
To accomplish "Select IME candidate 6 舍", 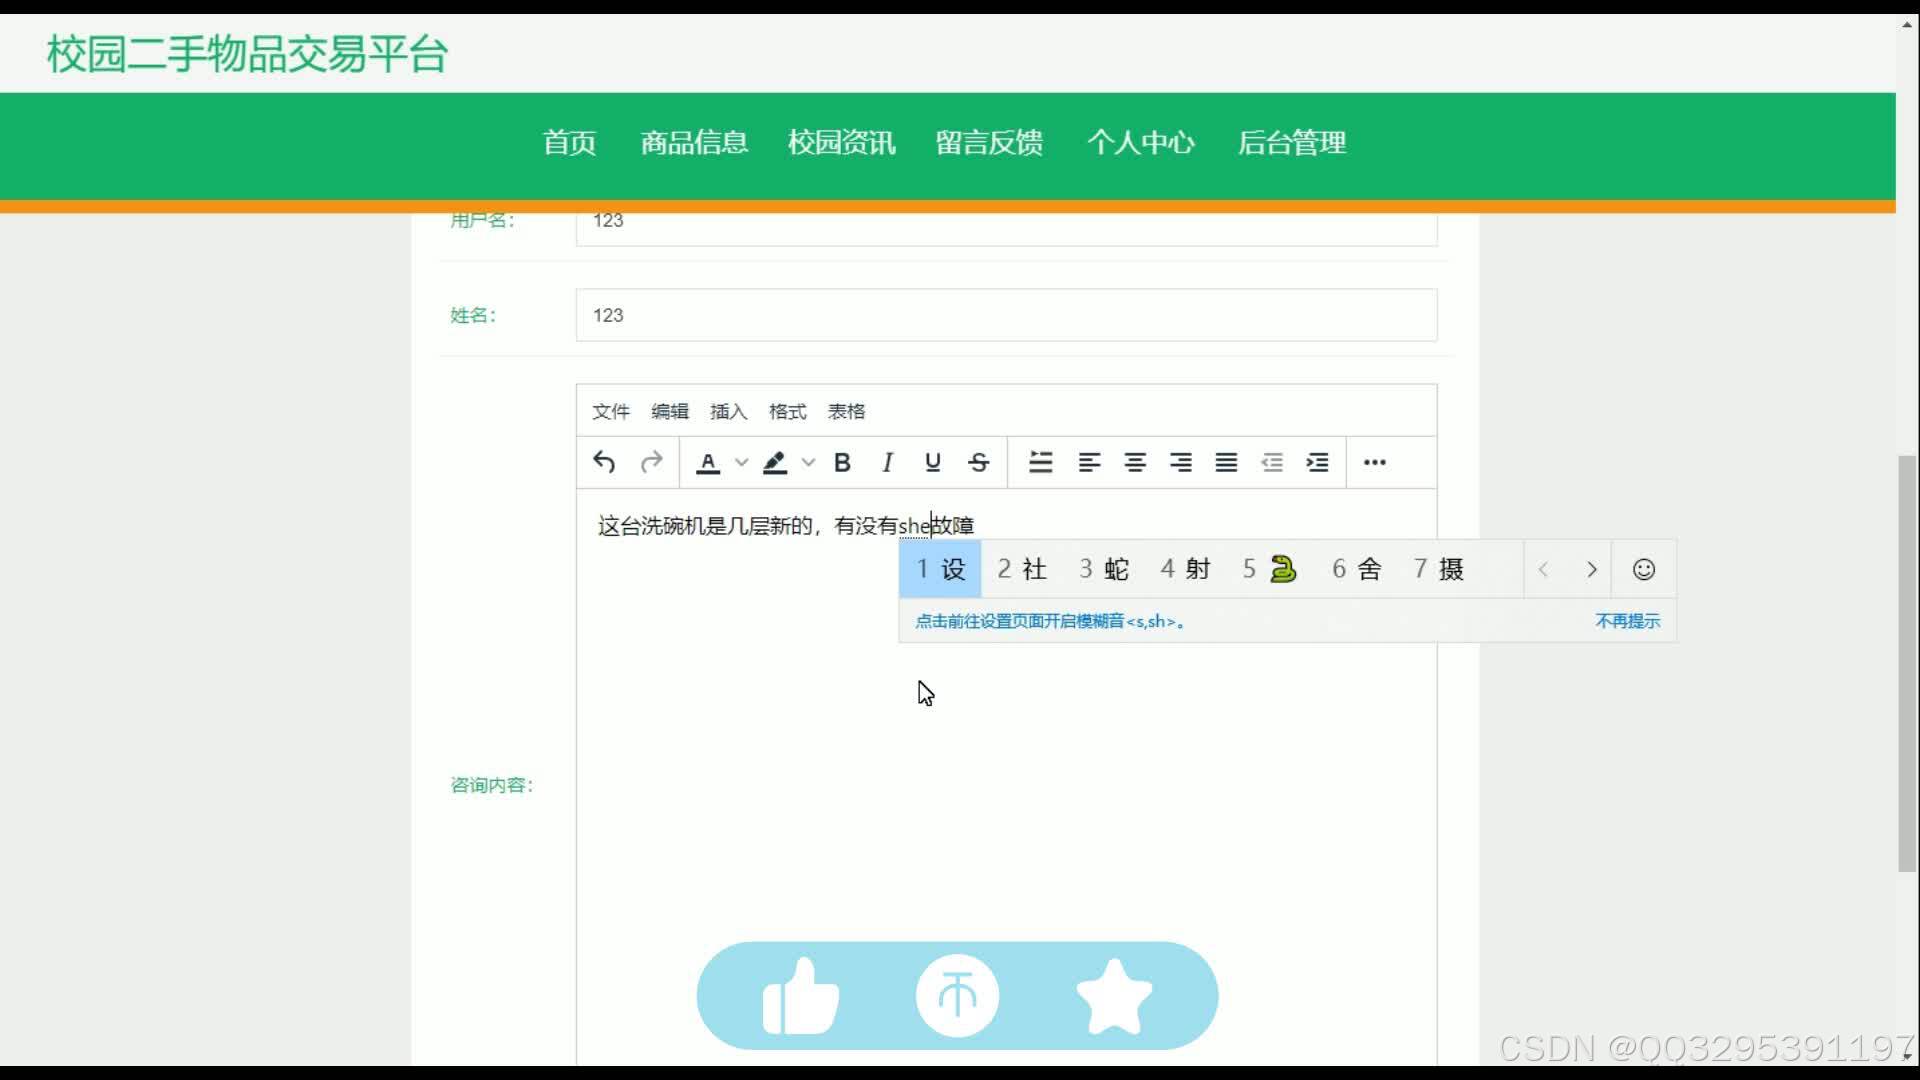I will (1357, 569).
